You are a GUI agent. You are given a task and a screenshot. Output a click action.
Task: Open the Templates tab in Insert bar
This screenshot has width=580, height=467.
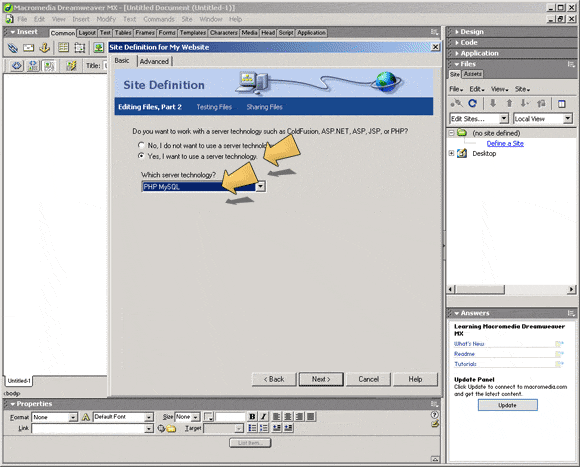point(193,33)
